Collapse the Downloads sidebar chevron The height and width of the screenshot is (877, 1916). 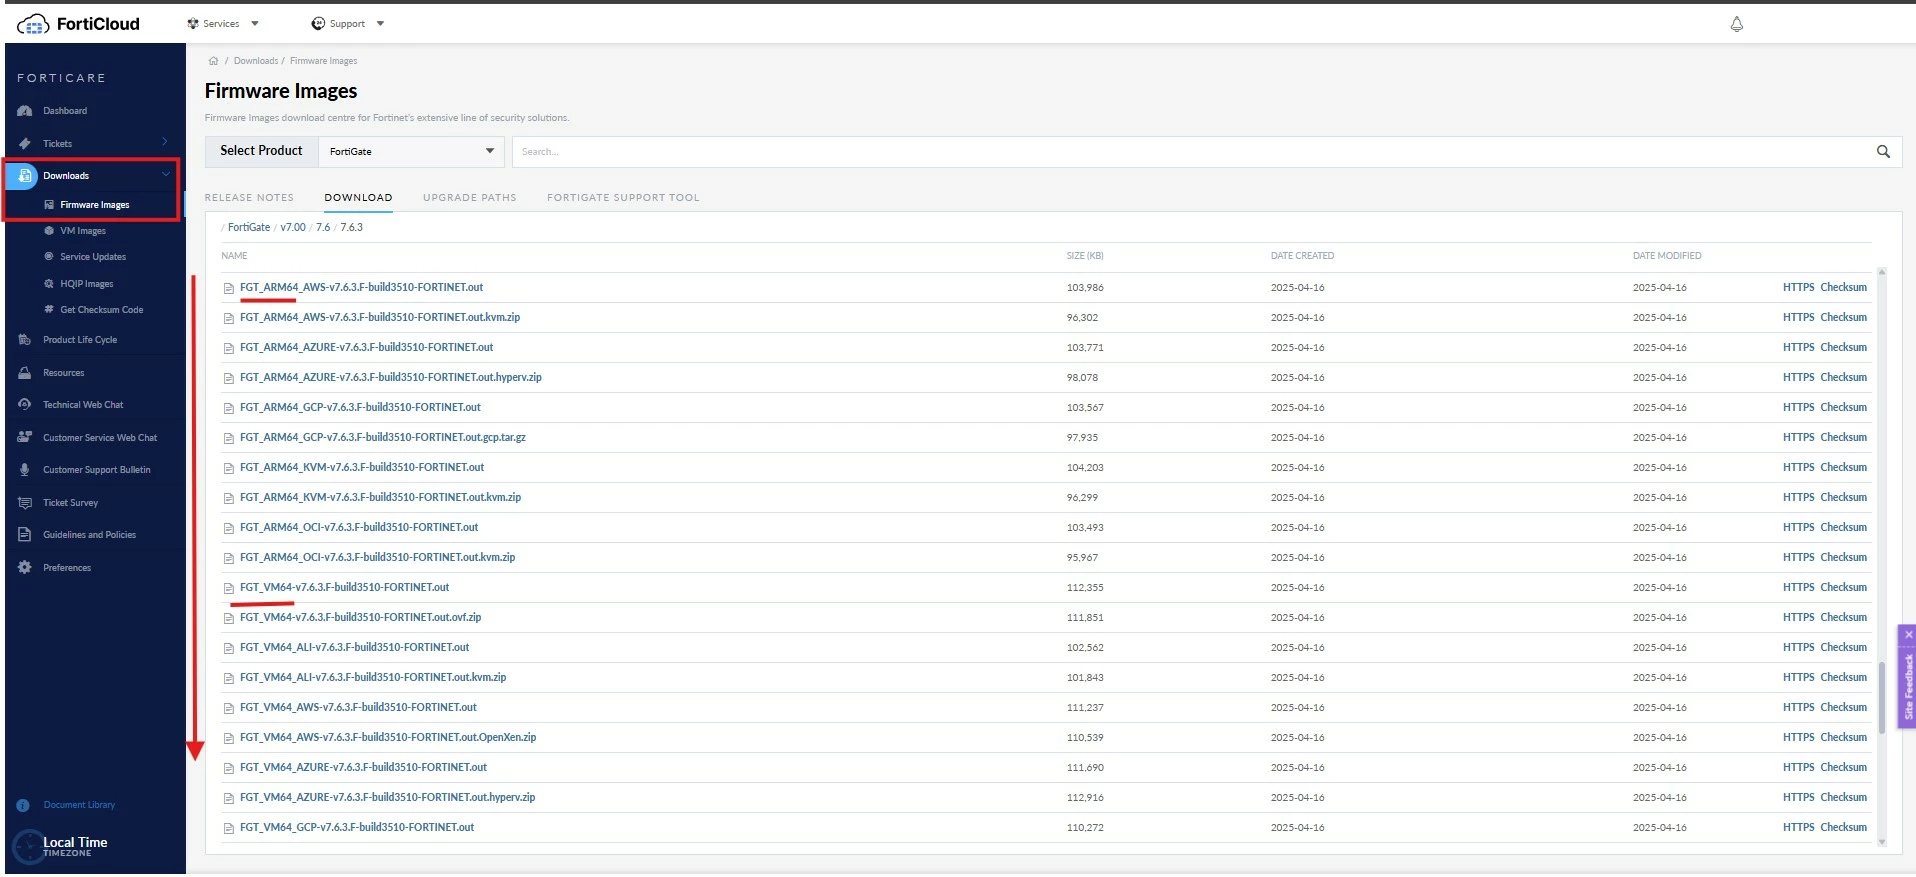coord(166,174)
